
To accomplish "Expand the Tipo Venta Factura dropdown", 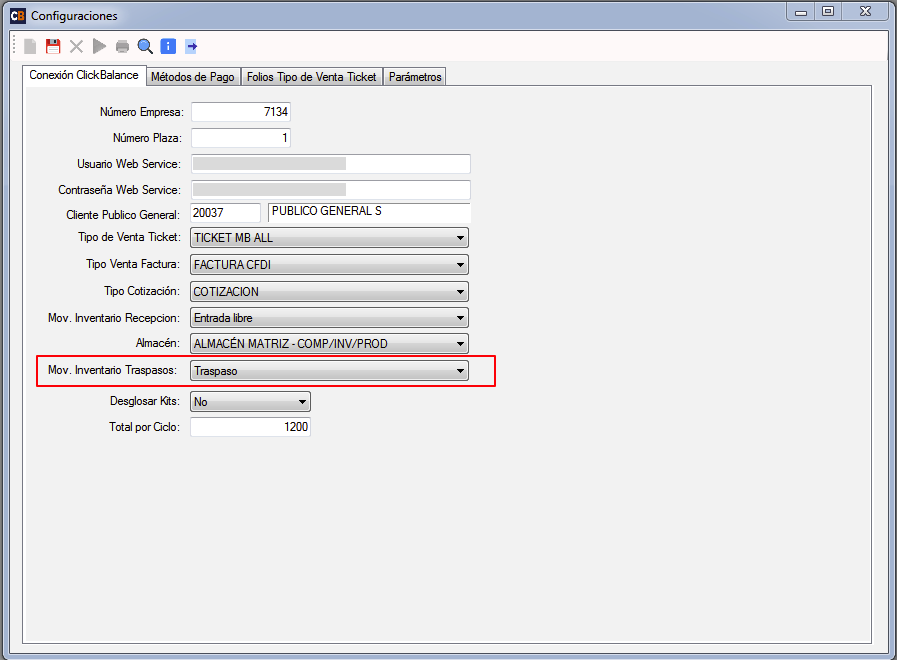I will tap(460, 265).
